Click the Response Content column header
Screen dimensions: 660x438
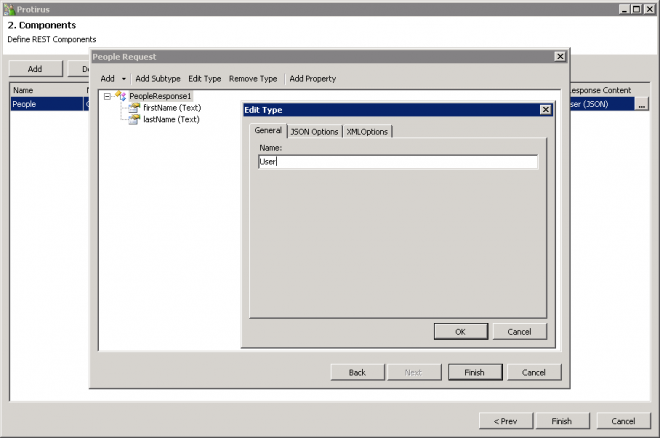point(609,90)
